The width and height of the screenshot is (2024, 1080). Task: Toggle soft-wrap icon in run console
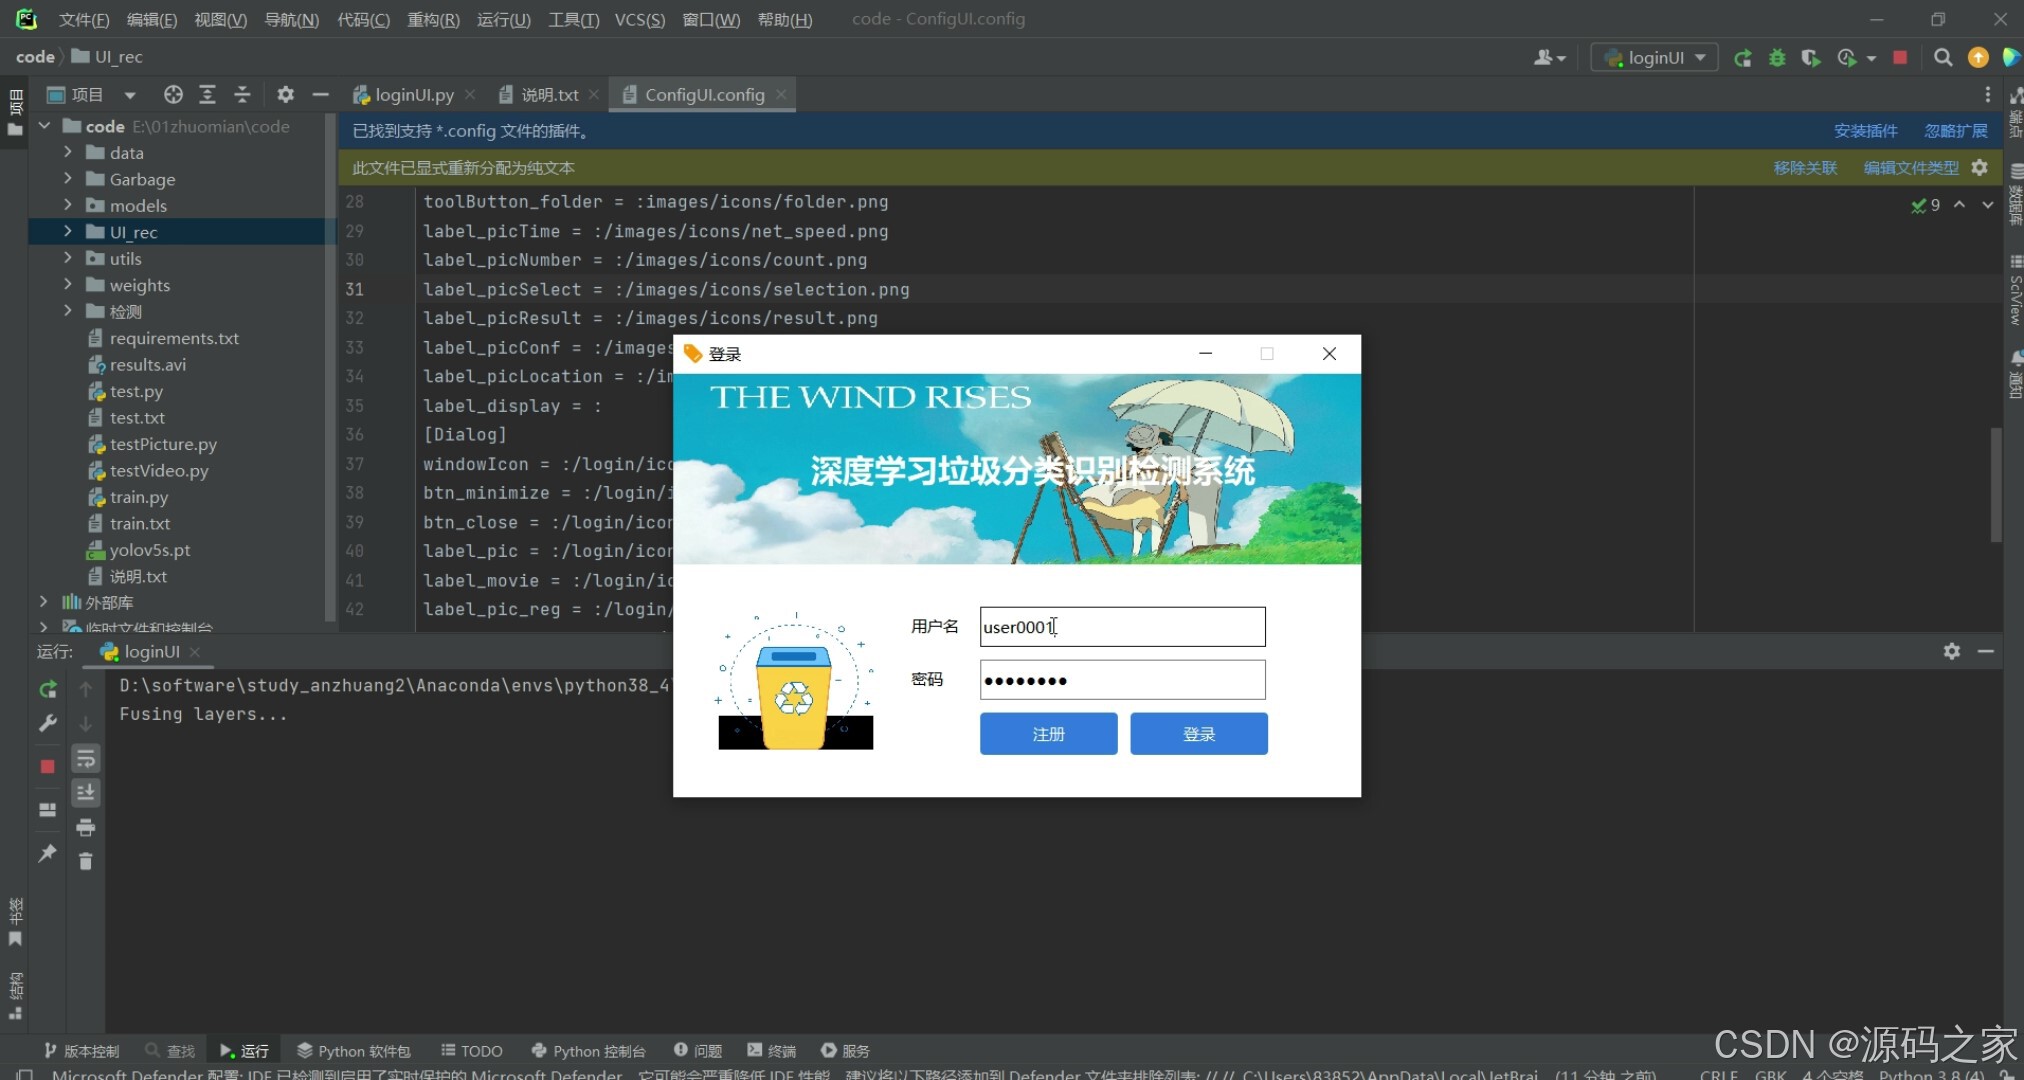click(x=86, y=759)
